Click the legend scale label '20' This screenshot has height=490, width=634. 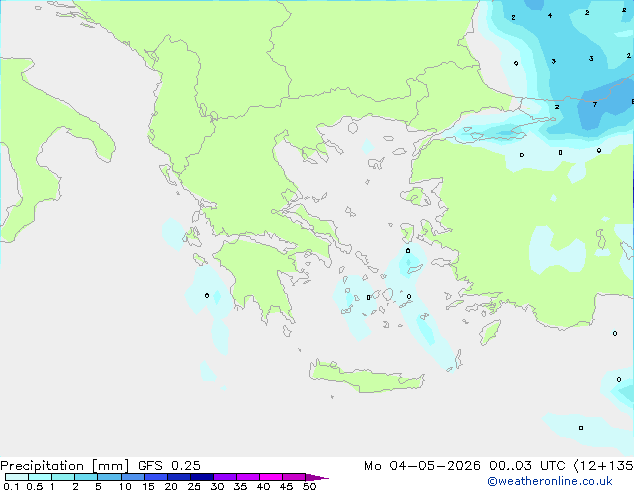click(x=171, y=486)
